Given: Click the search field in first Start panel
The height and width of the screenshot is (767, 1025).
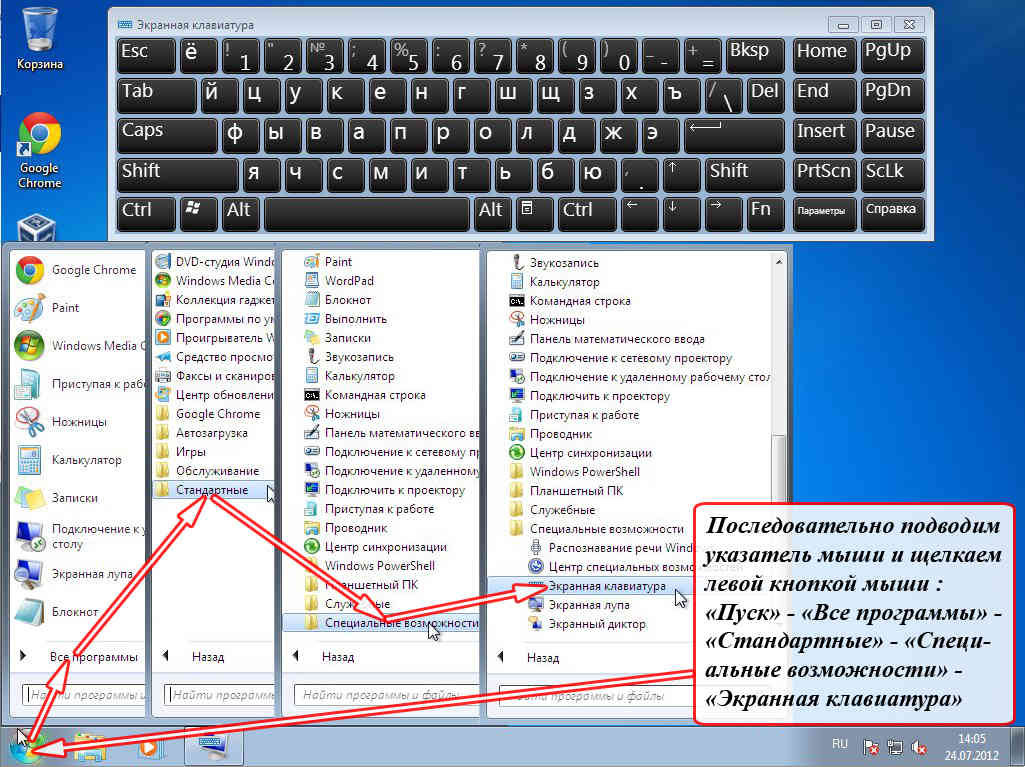Looking at the screenshot, I should [x=84, y=695].
